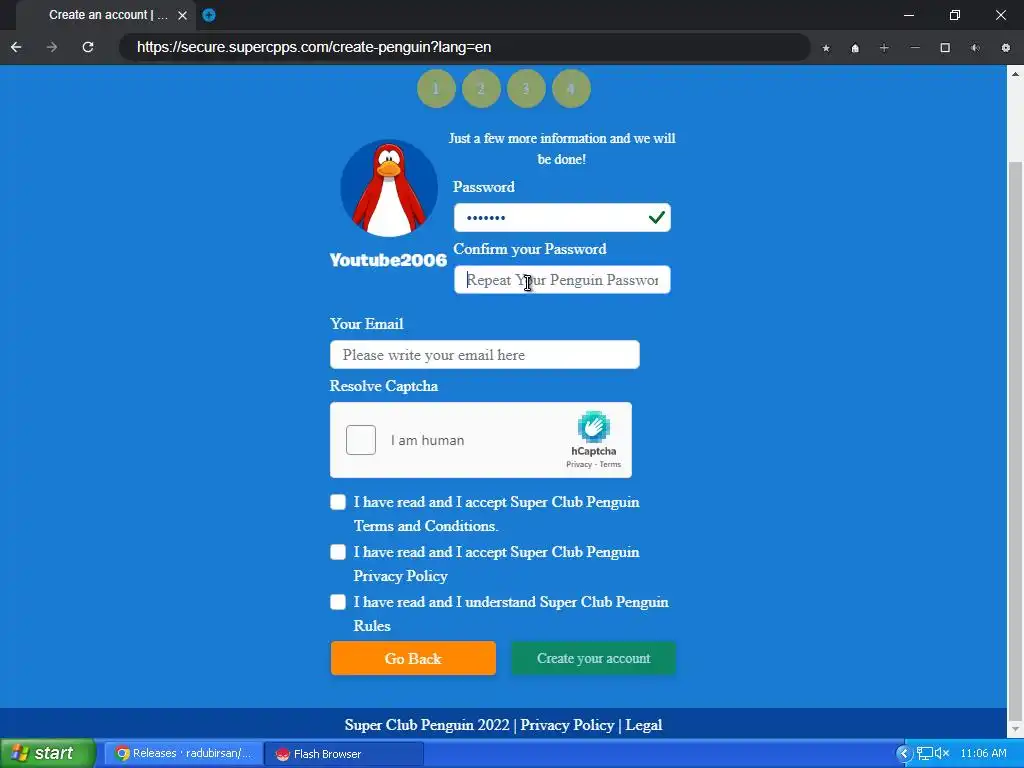
Task: Bookmark page with the star icon
Action: click(826, 48)
